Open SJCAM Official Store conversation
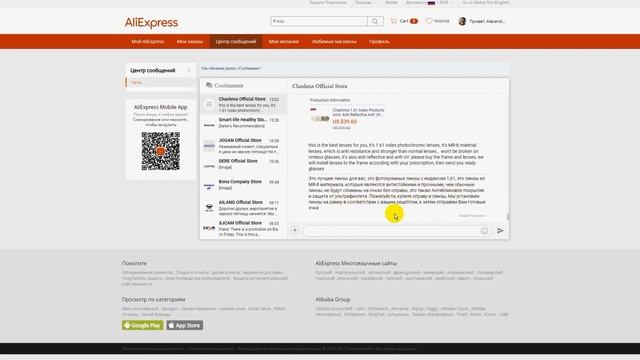640x360 pixels. coord(243,229)
